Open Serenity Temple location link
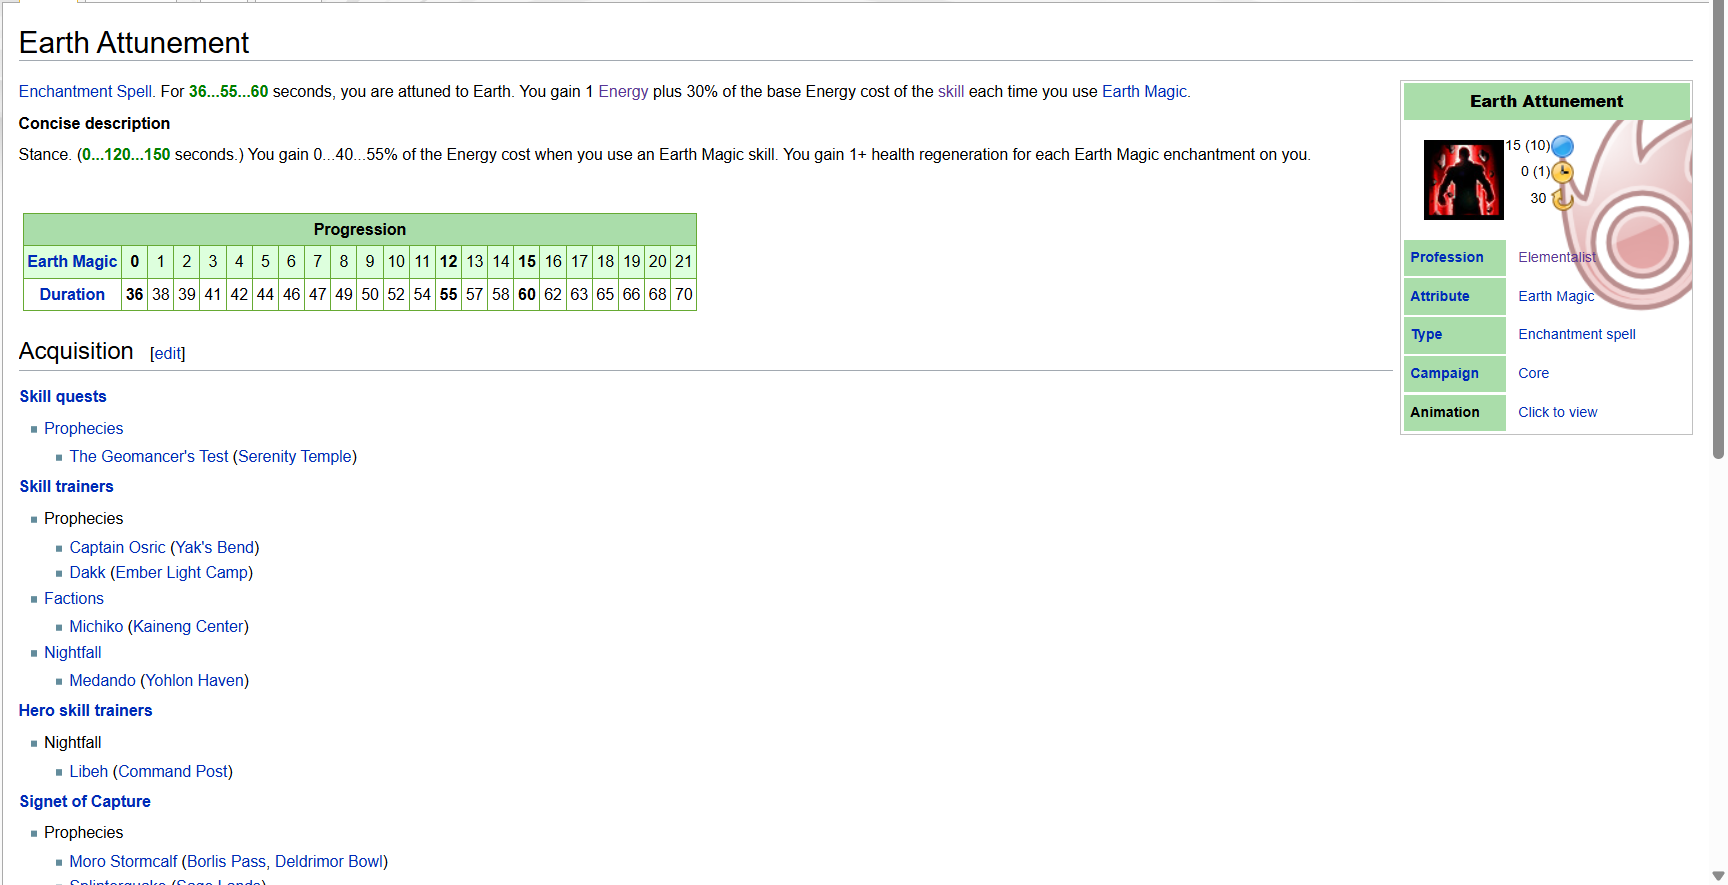 [295, 456]
